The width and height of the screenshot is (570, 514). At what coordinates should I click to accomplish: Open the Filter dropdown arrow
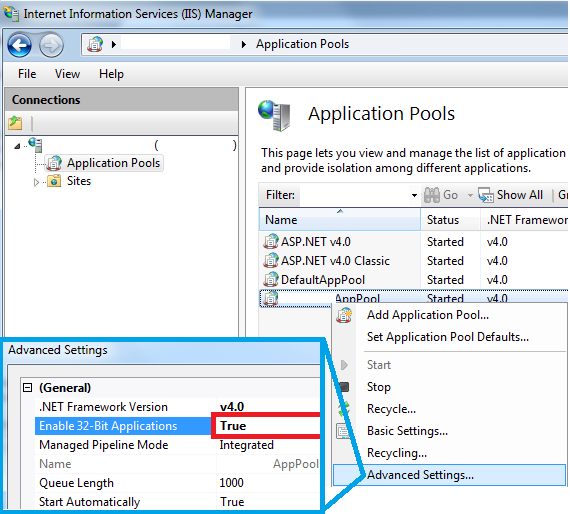[414, 195]
